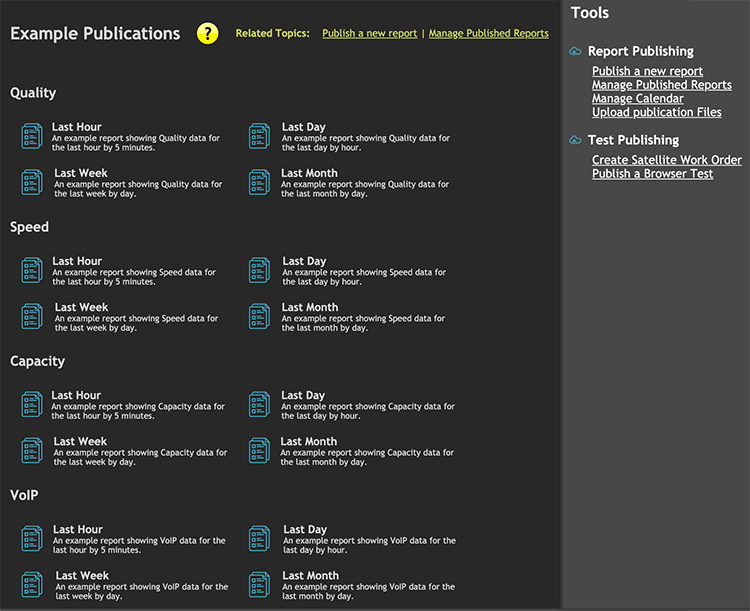
Task: Open the Capacity Last Day title
Action: [x=303, y=396]
